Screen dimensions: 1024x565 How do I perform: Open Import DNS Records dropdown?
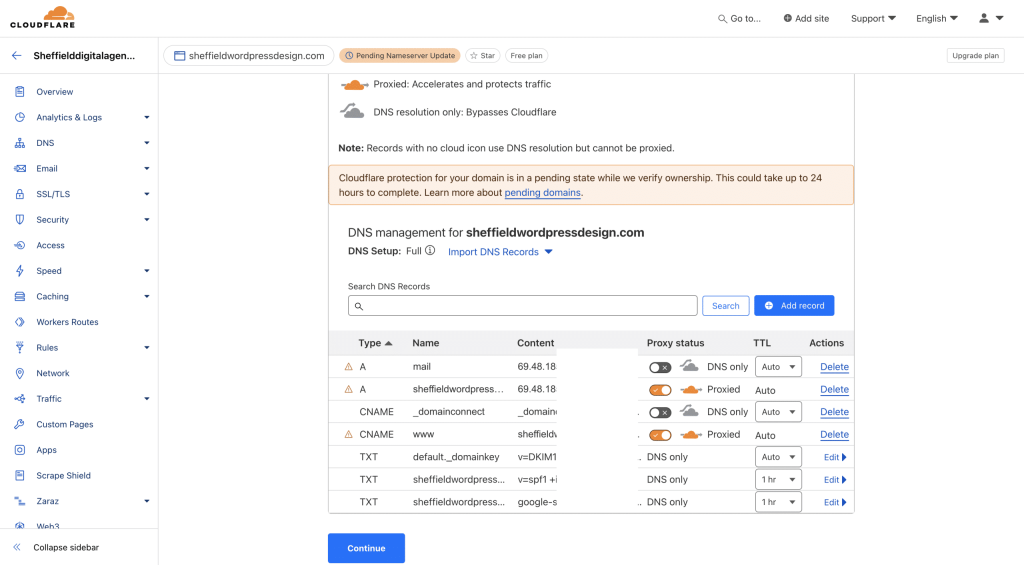click(x=500, y=251)
